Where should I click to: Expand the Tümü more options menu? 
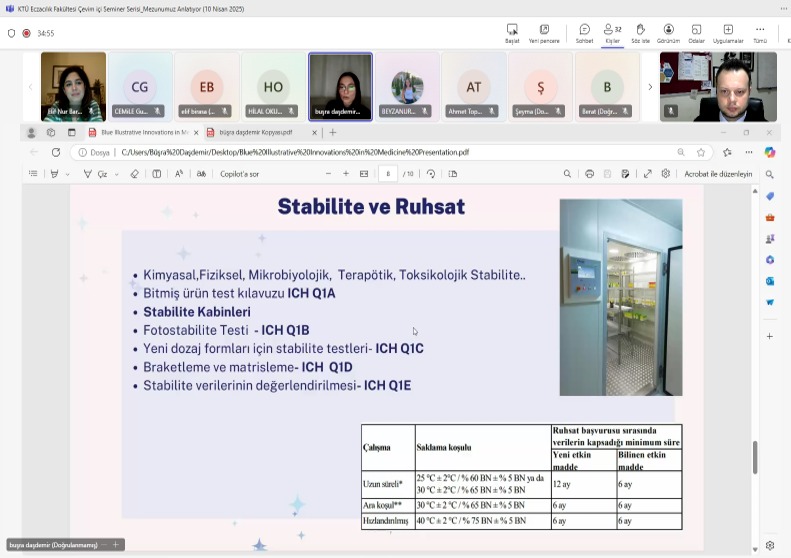click(760, 33)
